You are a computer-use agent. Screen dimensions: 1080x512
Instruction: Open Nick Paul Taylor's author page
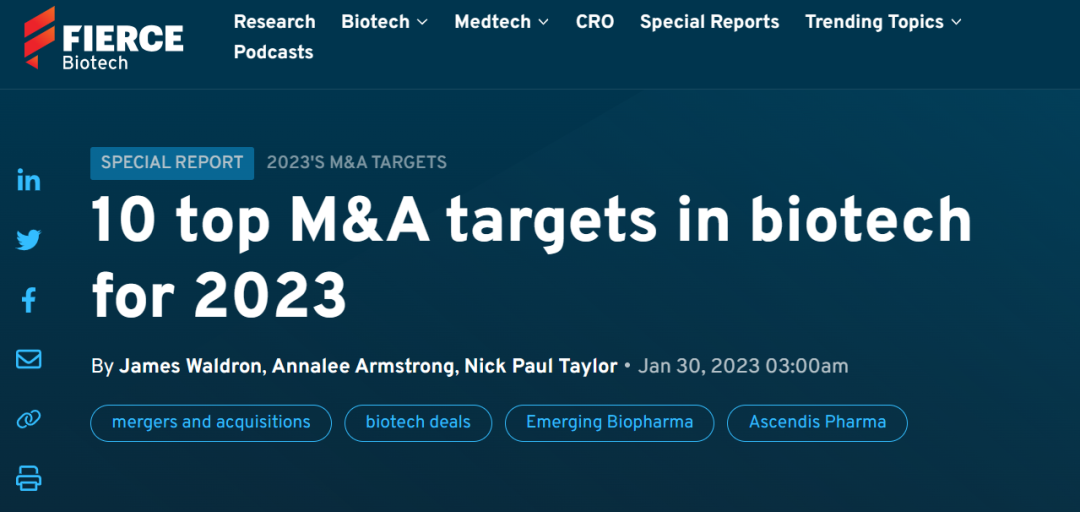pyautogui.click(x=540, y=366)
